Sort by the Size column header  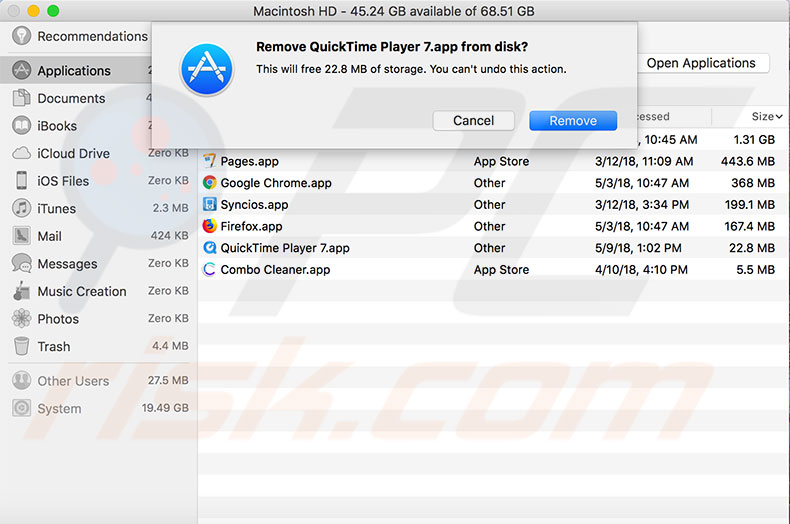[x=766, y=116]
